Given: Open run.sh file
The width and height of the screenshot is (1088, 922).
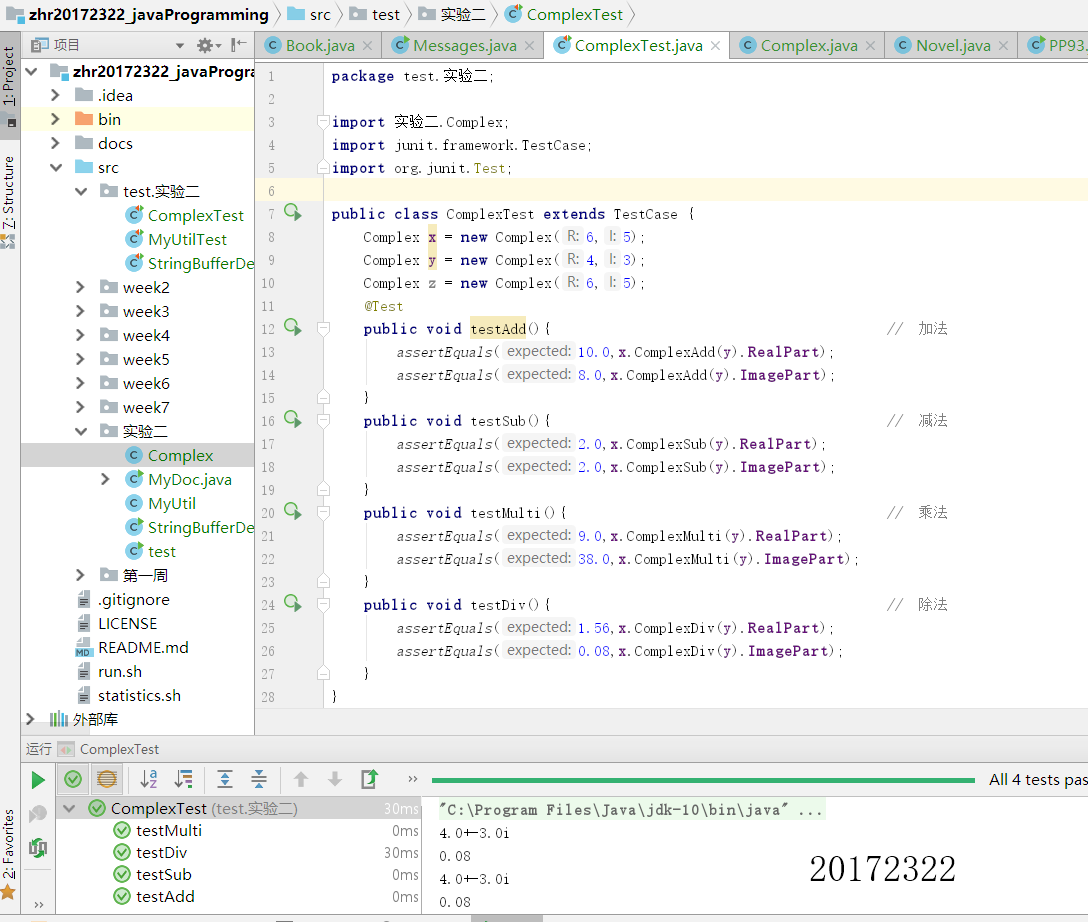Looking at the screenshot, I should tap(109, 672).
